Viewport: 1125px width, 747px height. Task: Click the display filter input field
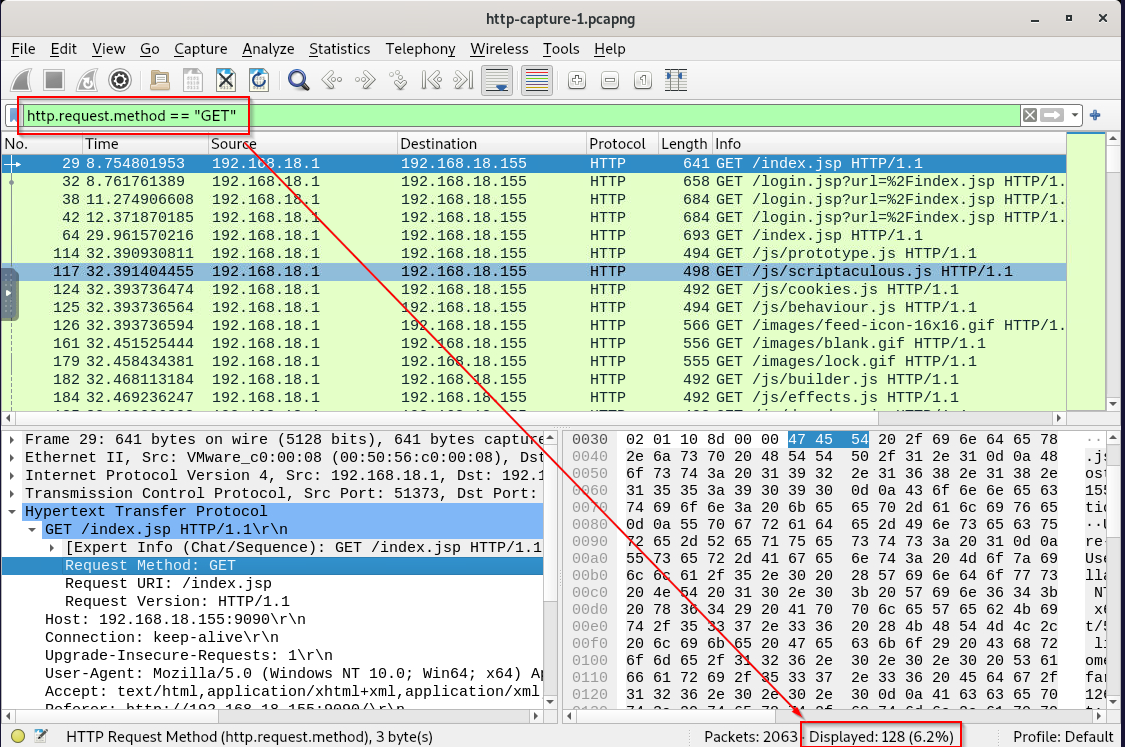(600, 115)
